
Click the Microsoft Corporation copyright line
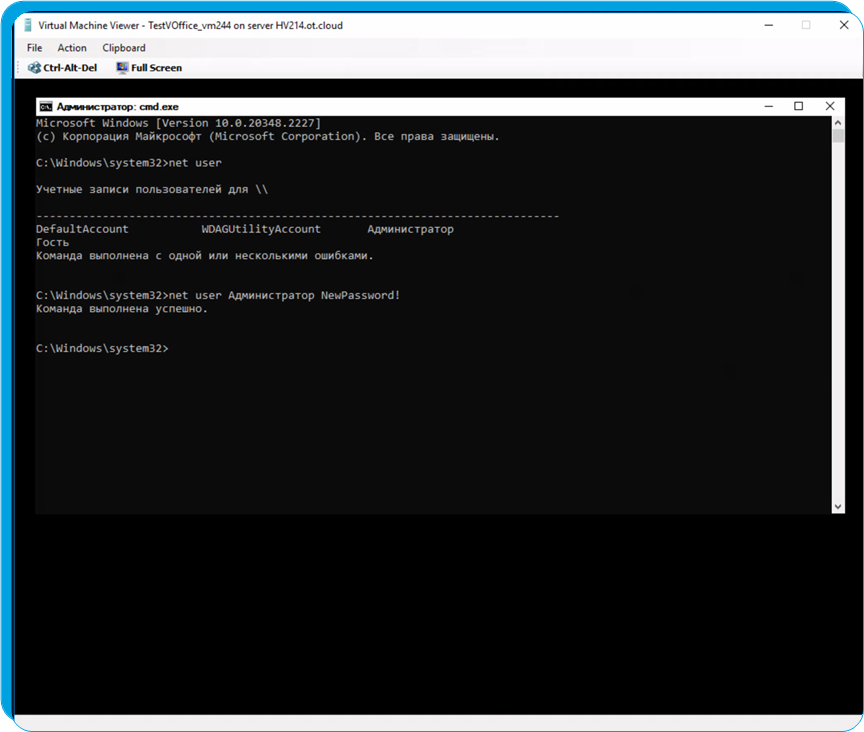267,137
